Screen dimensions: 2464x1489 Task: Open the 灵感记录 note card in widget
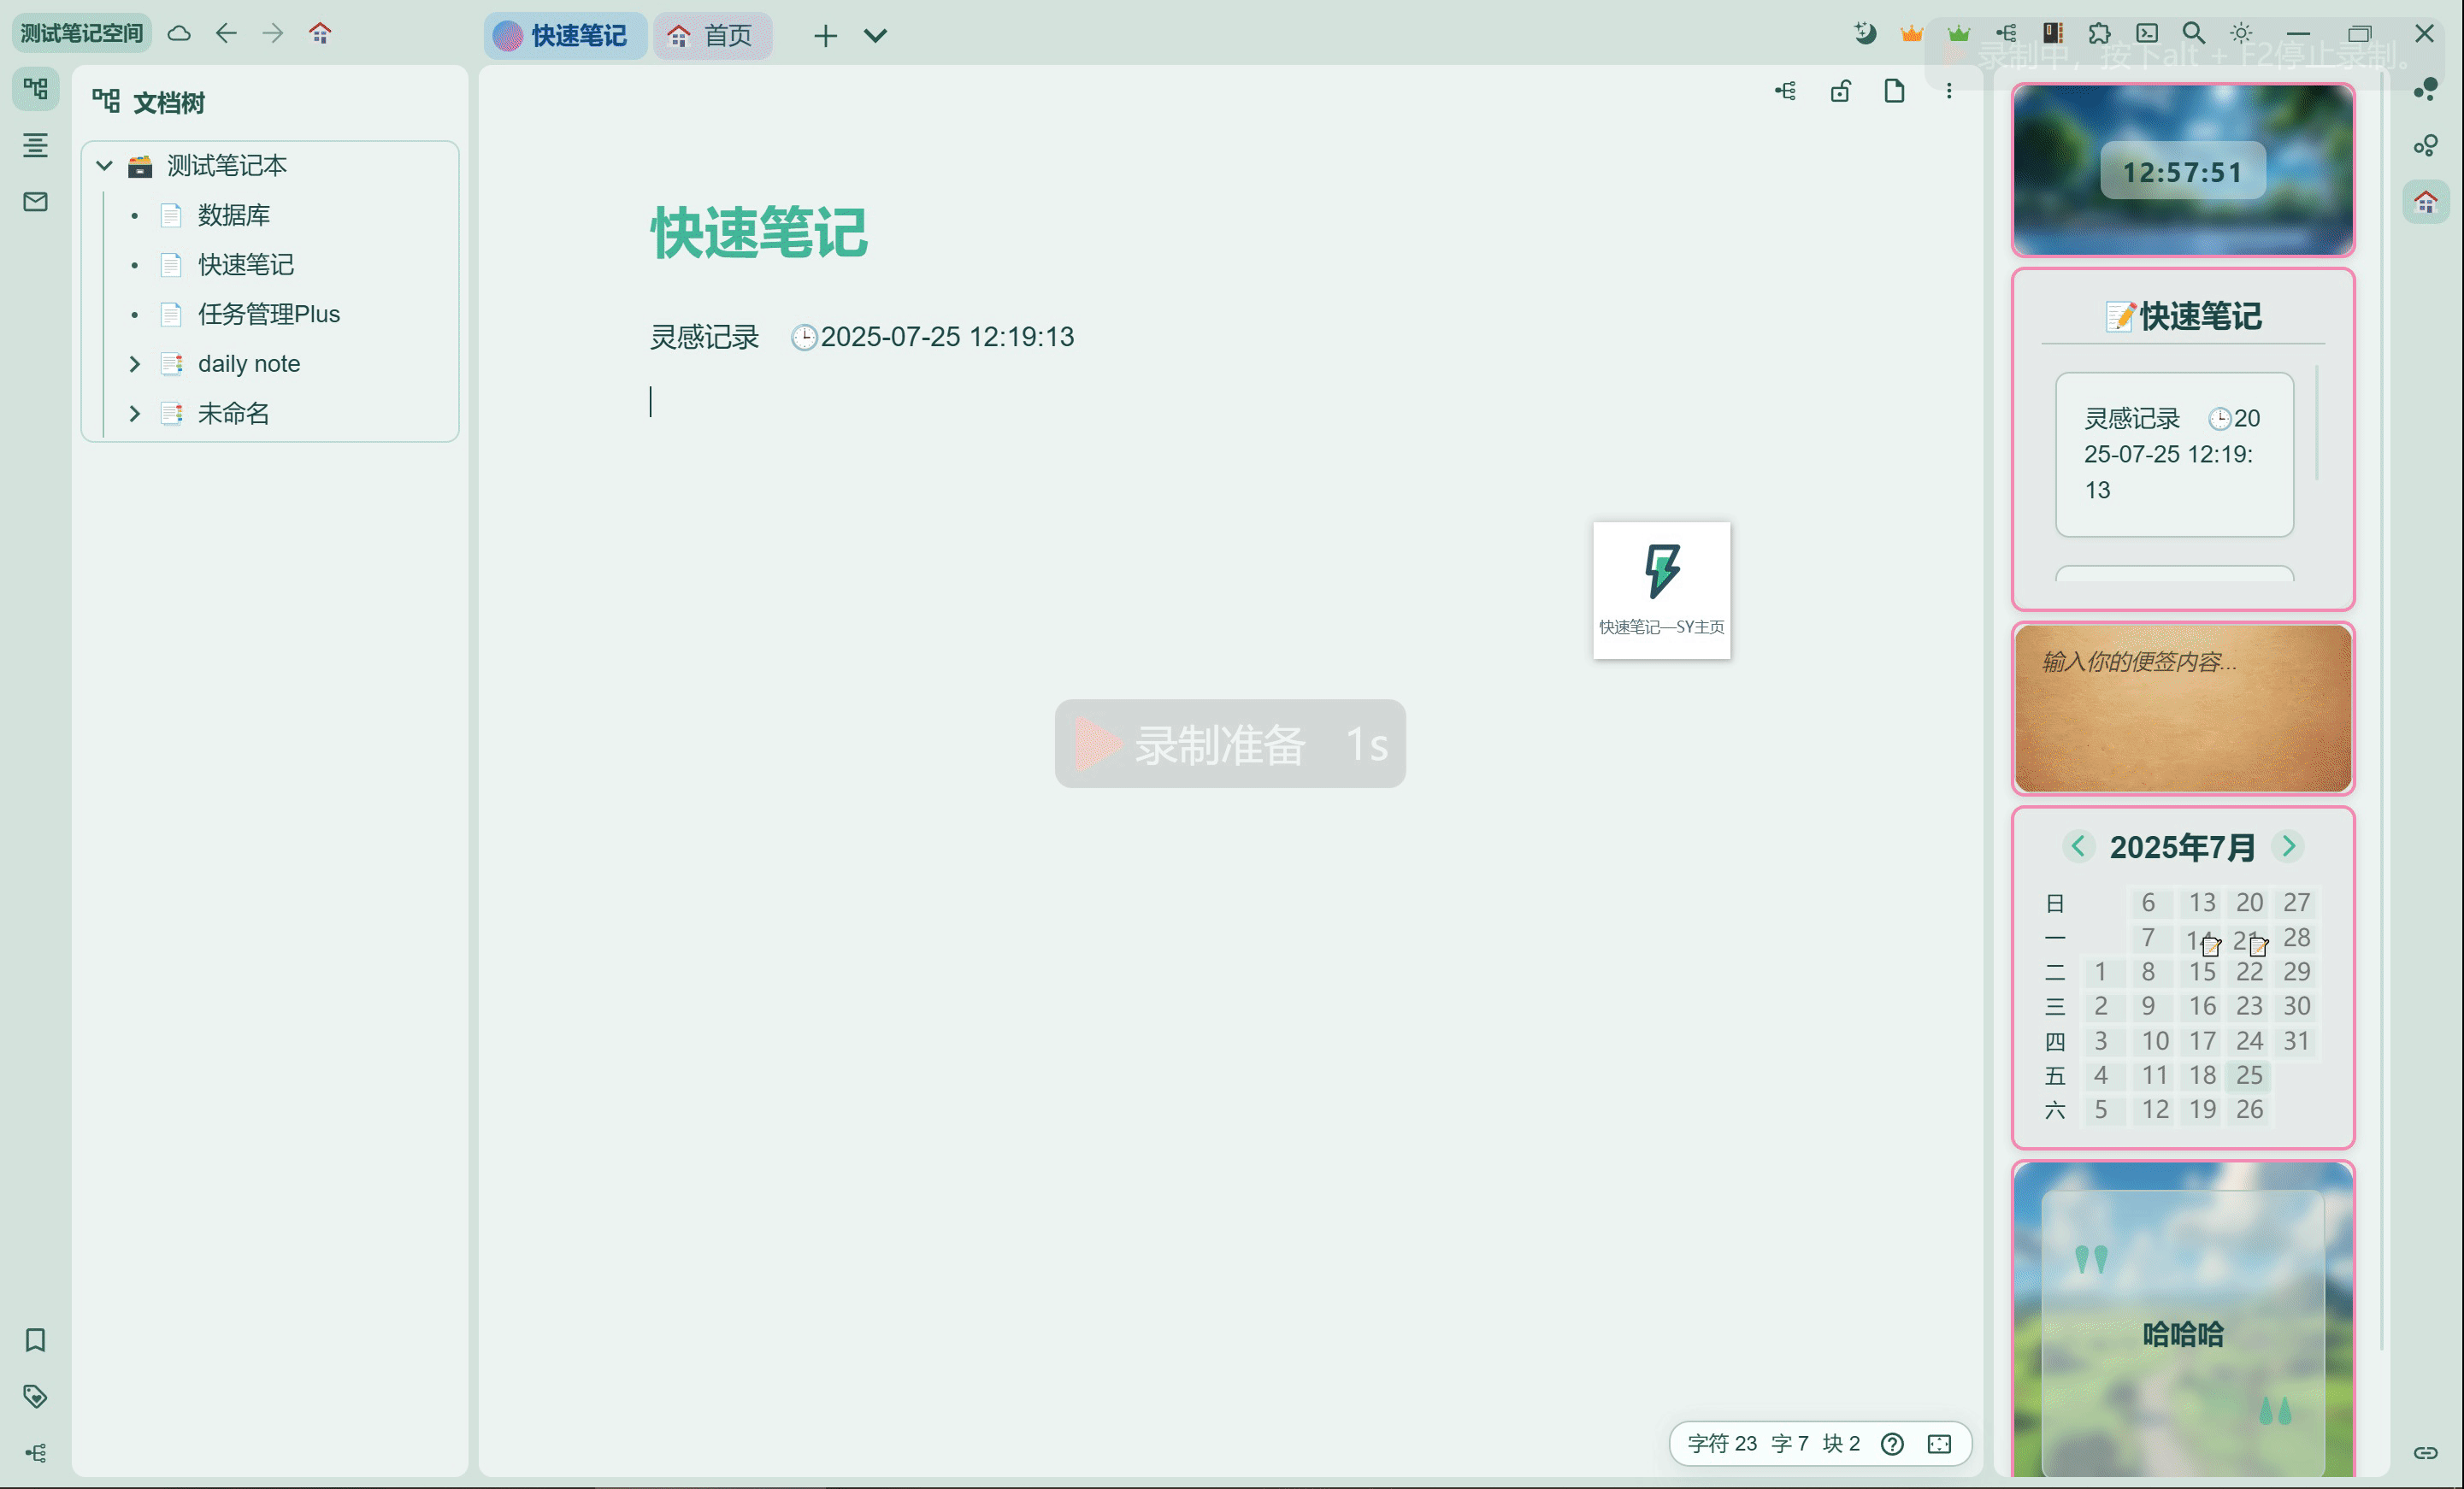[x=2174, y=454]
